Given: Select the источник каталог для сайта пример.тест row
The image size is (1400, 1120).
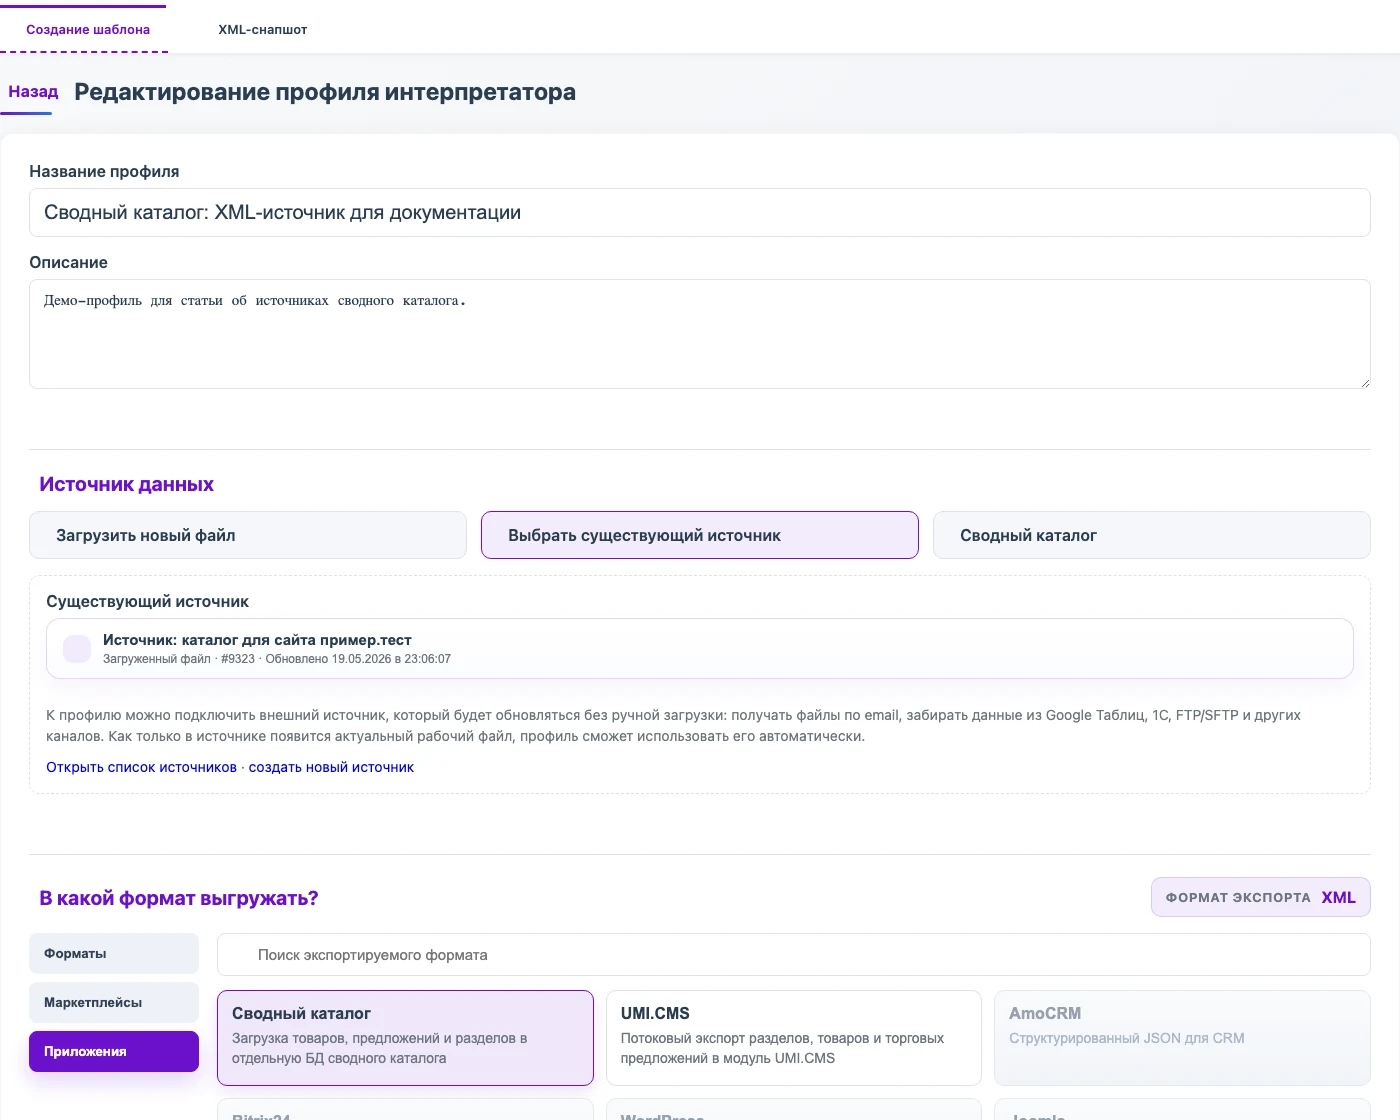Looking at the screenshot, I should pos(699,649).
